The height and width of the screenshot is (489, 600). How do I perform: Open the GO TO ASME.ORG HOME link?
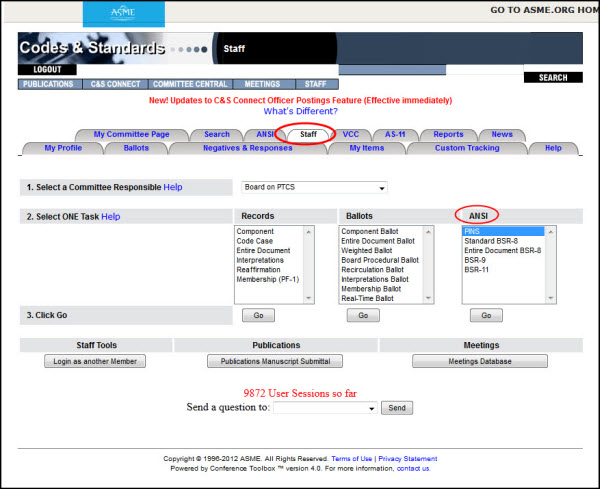click(545, 10)
